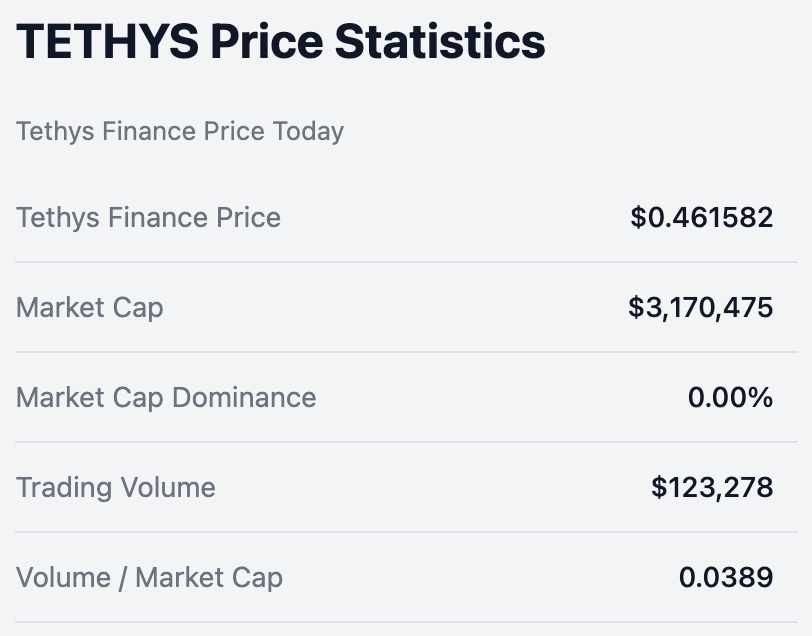Click the word Dominance in the third row
This screenshot has height=636, width=812.
[244, 398]
